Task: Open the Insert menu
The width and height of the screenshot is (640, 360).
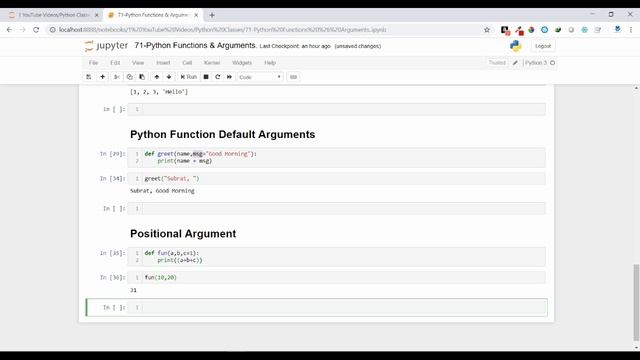Action: [x=163, y=63]
